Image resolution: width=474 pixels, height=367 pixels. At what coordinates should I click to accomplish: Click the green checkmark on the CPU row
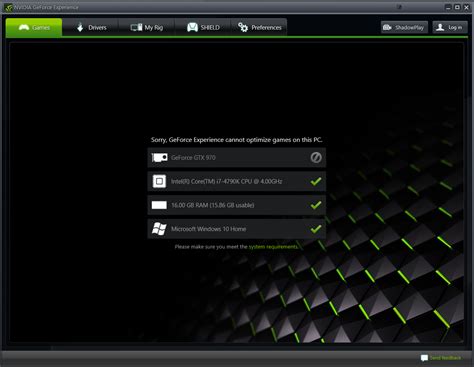tap(316, 181)
